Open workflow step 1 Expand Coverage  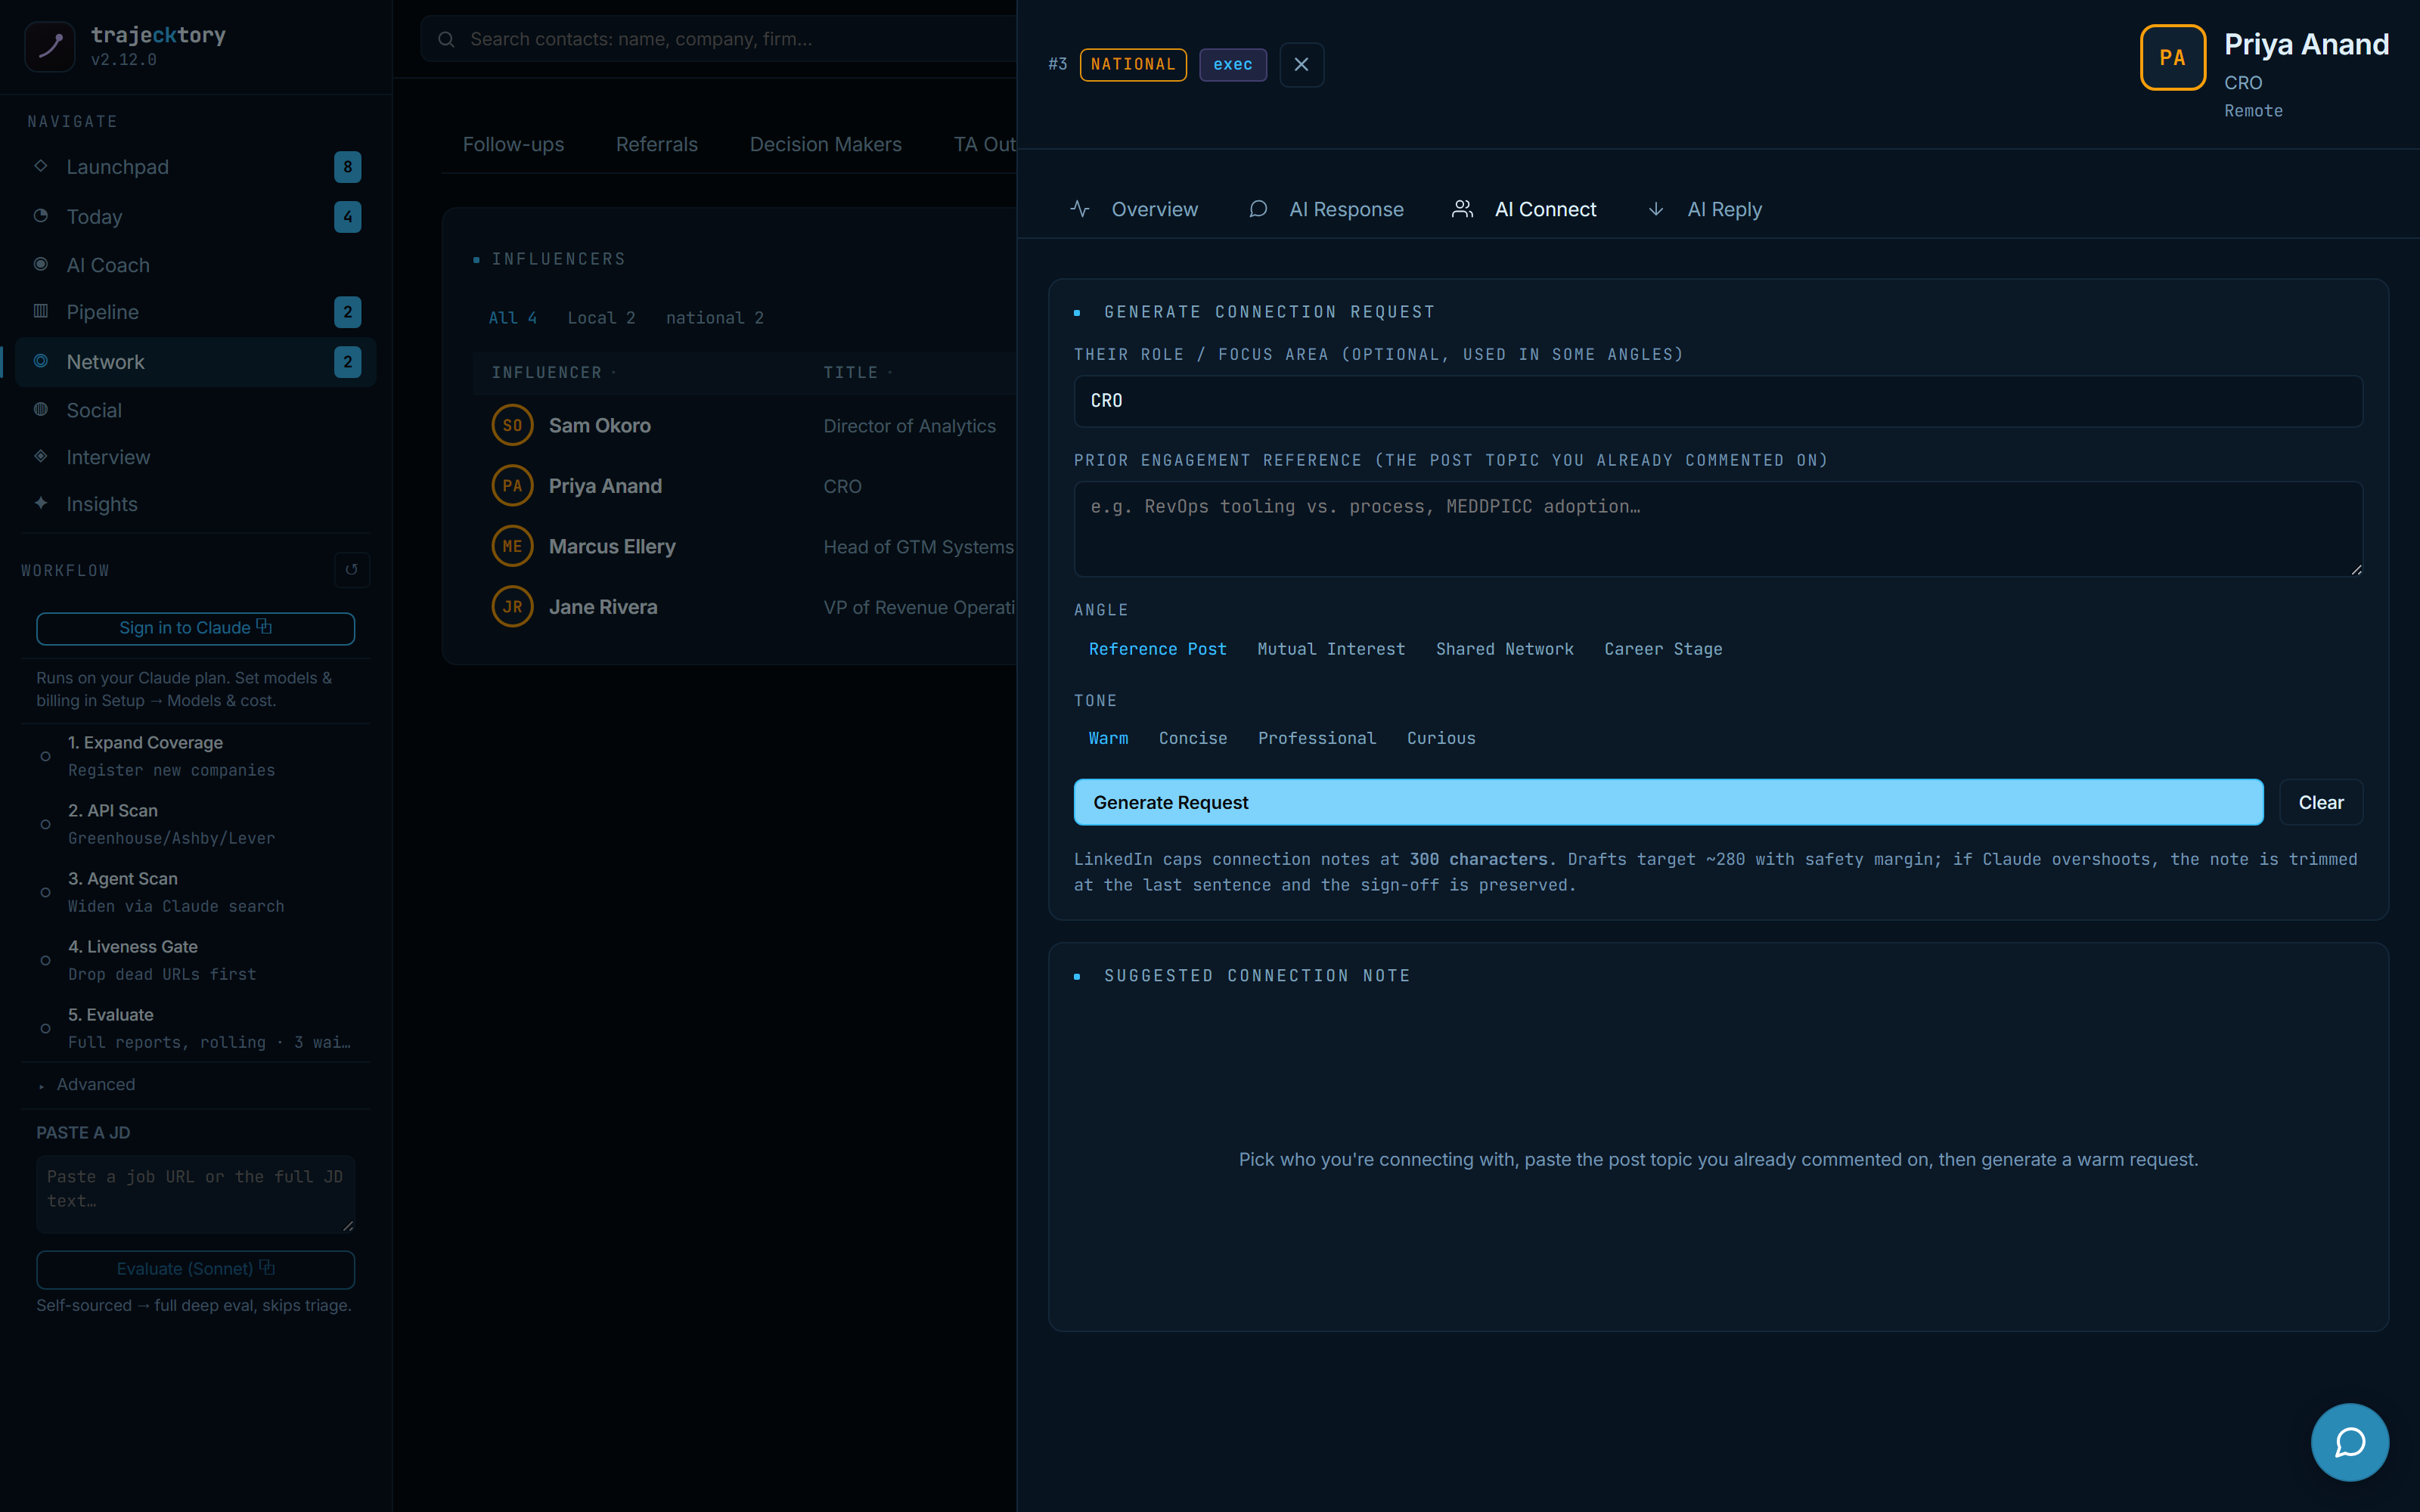click(195, 756)
